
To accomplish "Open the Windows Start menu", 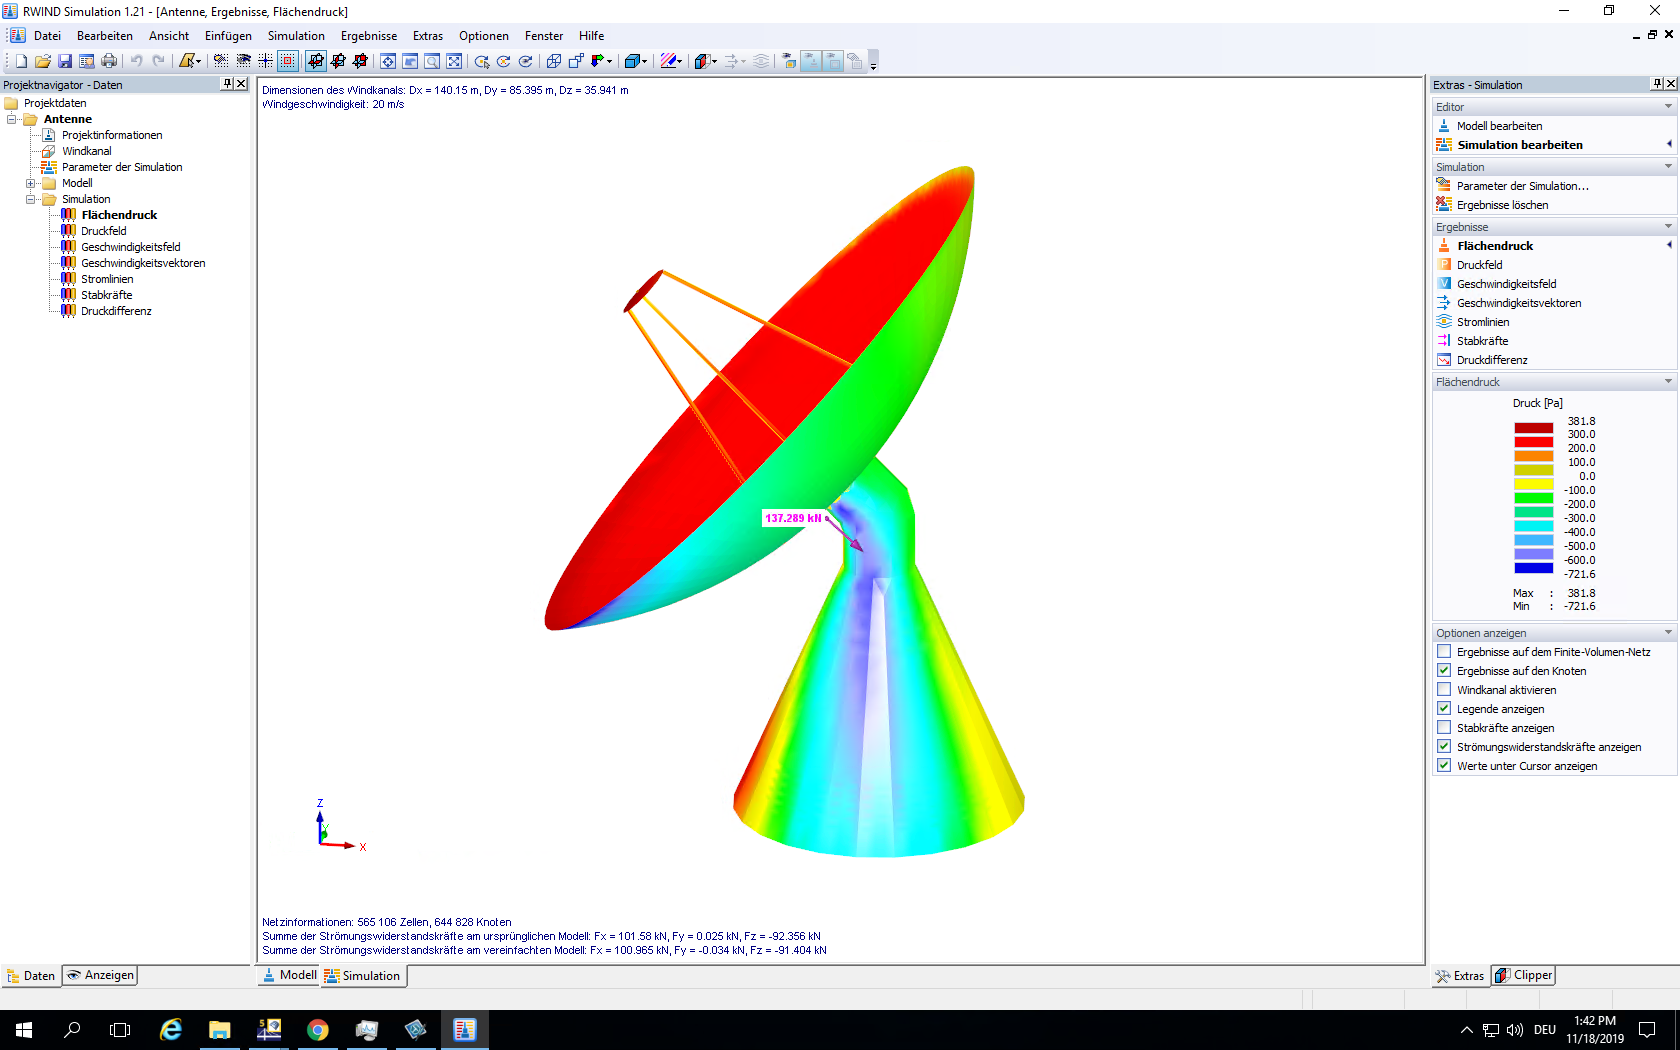I will [24, 1030].
